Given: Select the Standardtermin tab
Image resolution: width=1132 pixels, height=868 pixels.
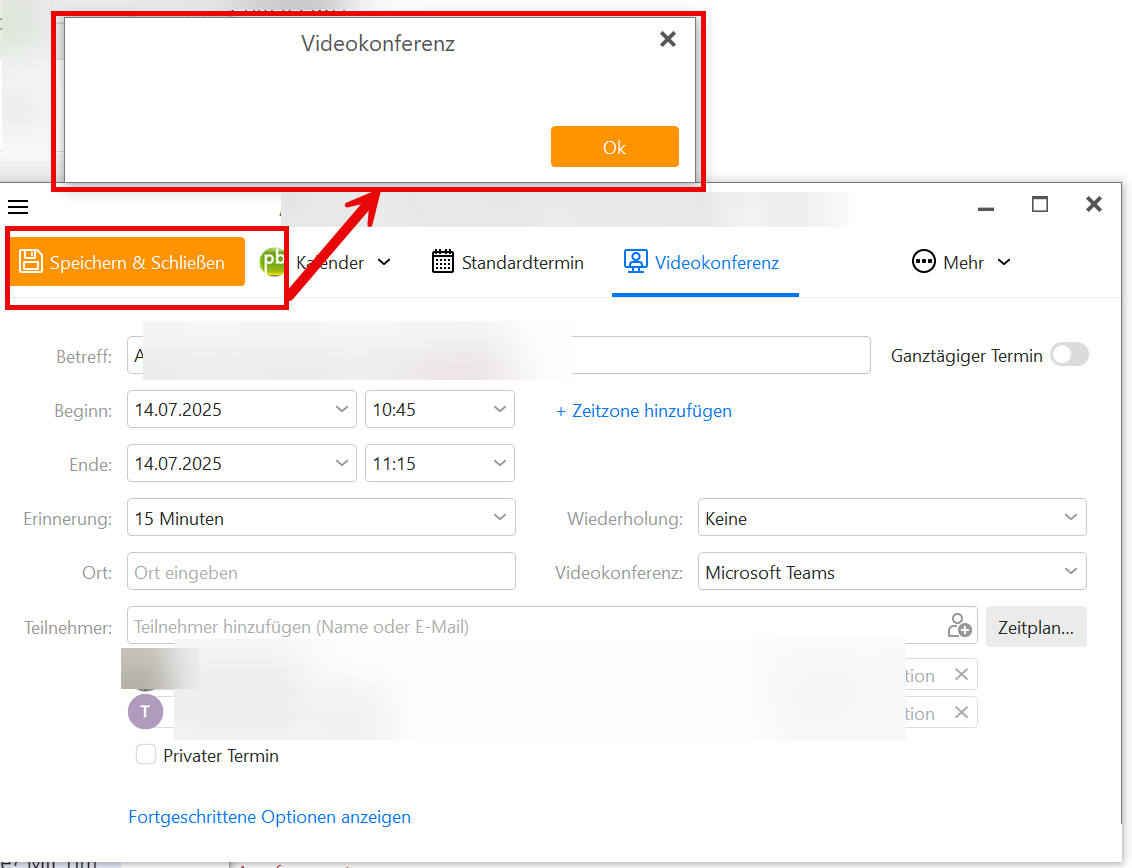Looking at the screenshot, I should [508, 262].
